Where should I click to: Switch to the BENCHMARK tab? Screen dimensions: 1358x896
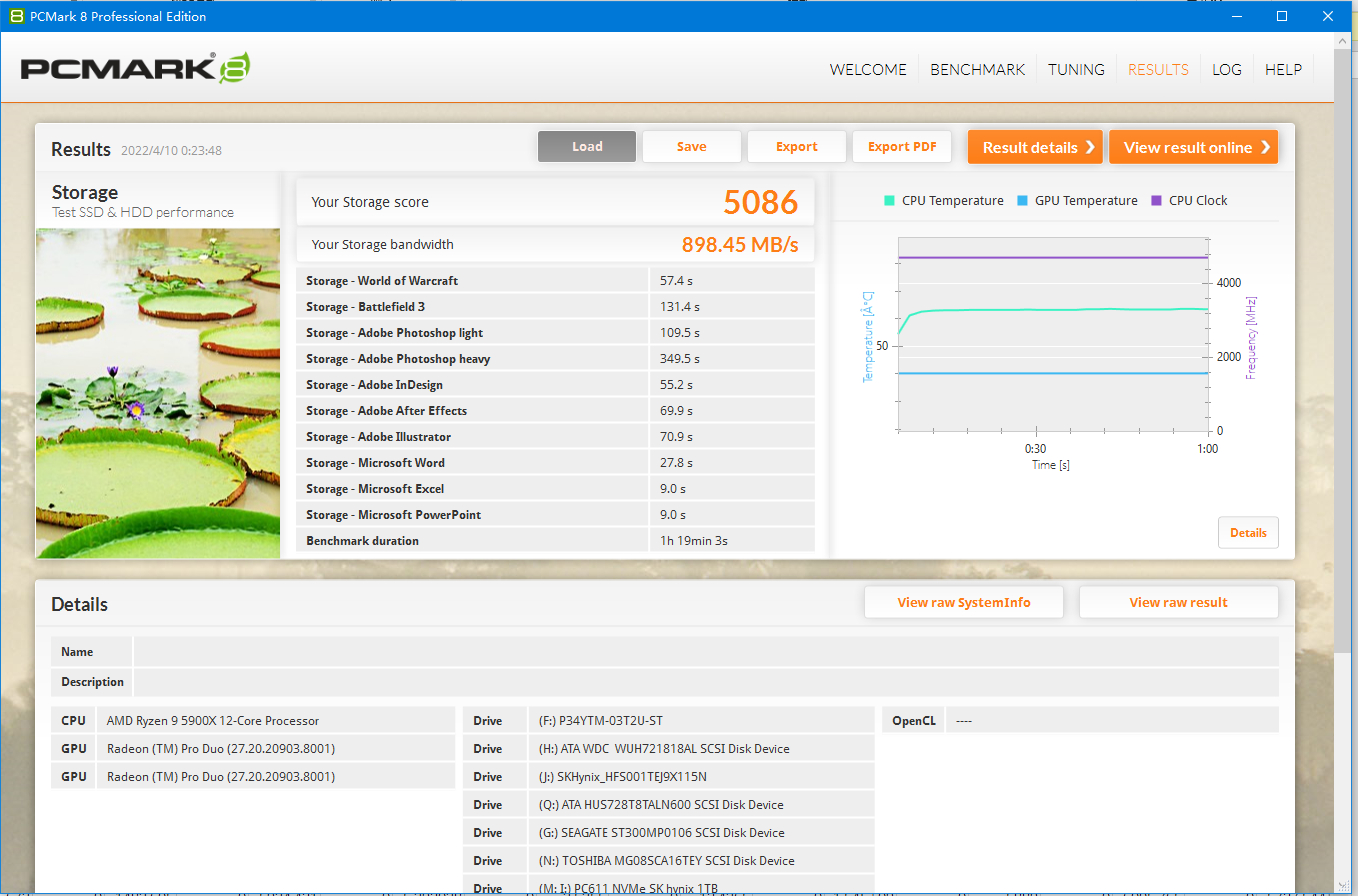tap(977, 69)
